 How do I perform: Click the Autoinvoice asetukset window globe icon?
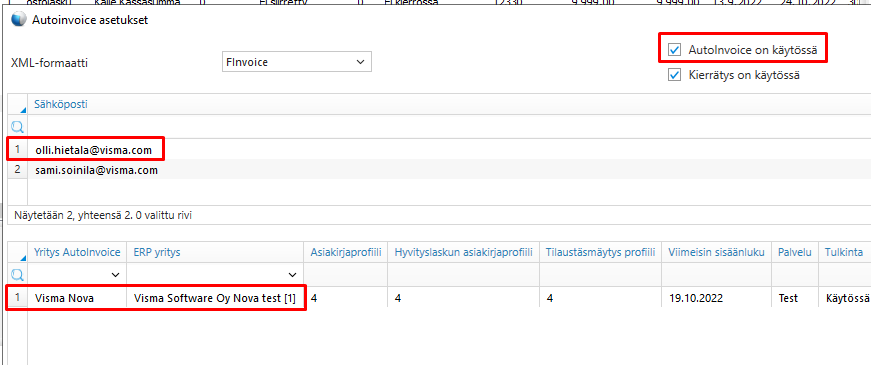click(x=18, y=20)
